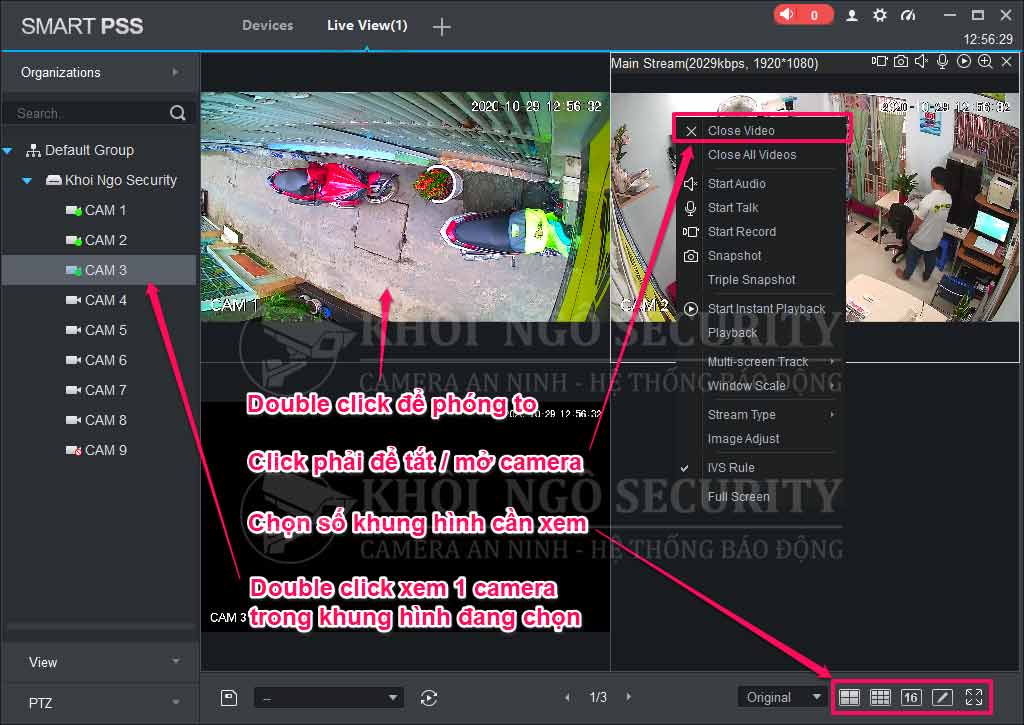Select Image Adjust in the context menu

(x=761, y=439)
